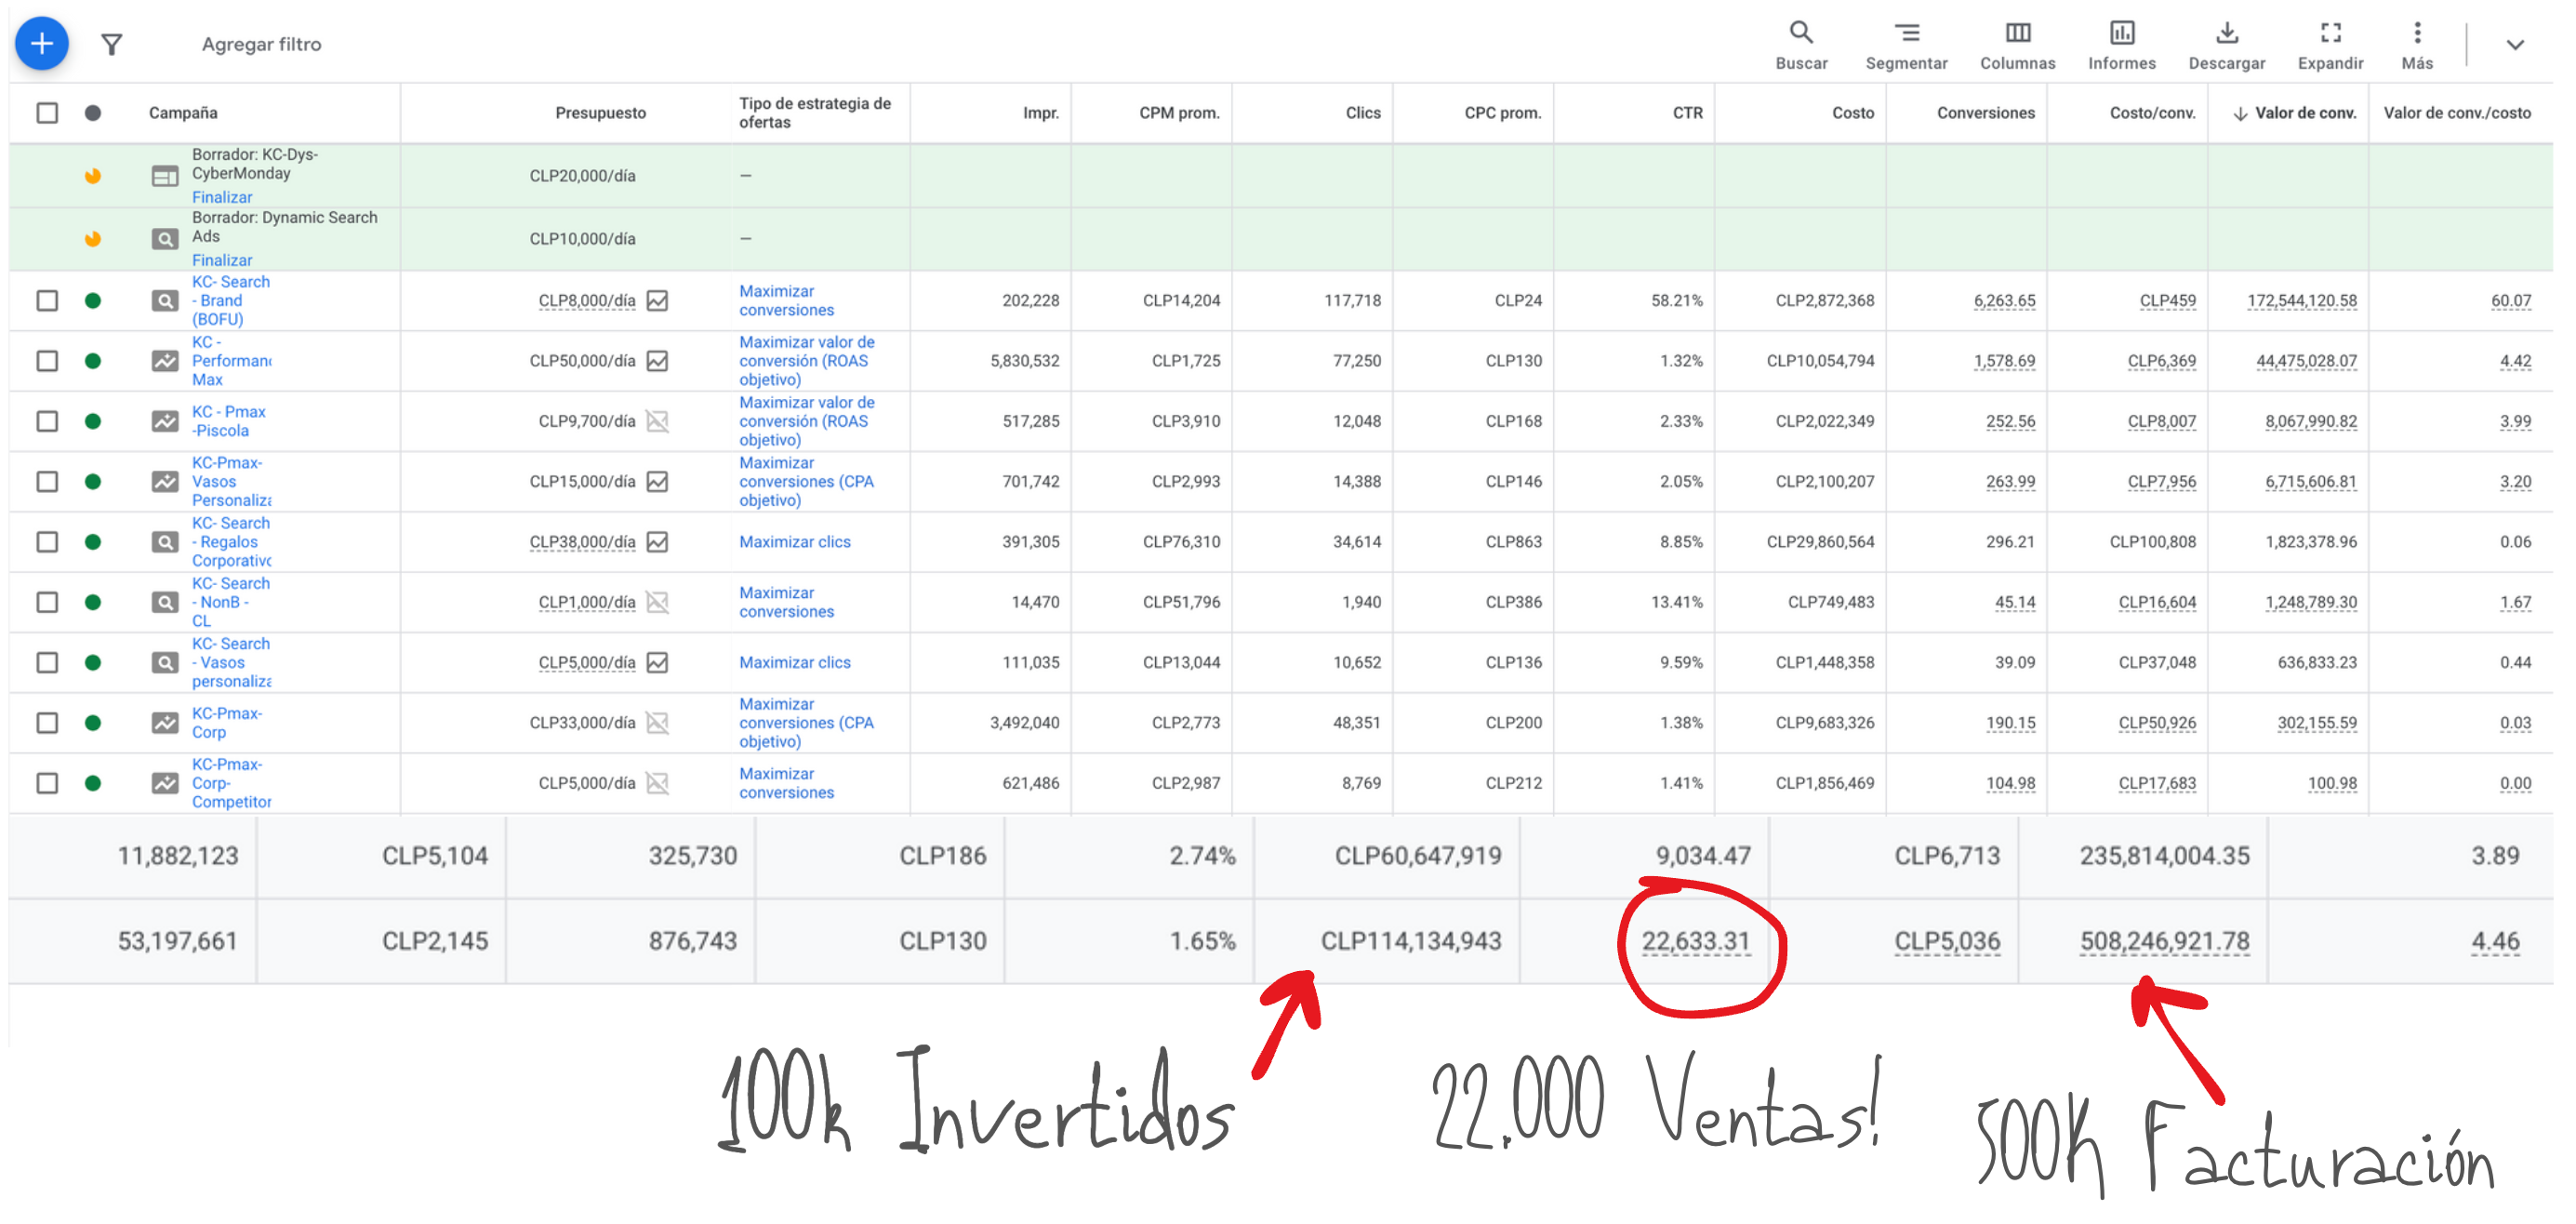Click Finalizar link for Dynamic Search Ads draft
This screenshot has width=2576, height=1224.
tap(222, 260)
